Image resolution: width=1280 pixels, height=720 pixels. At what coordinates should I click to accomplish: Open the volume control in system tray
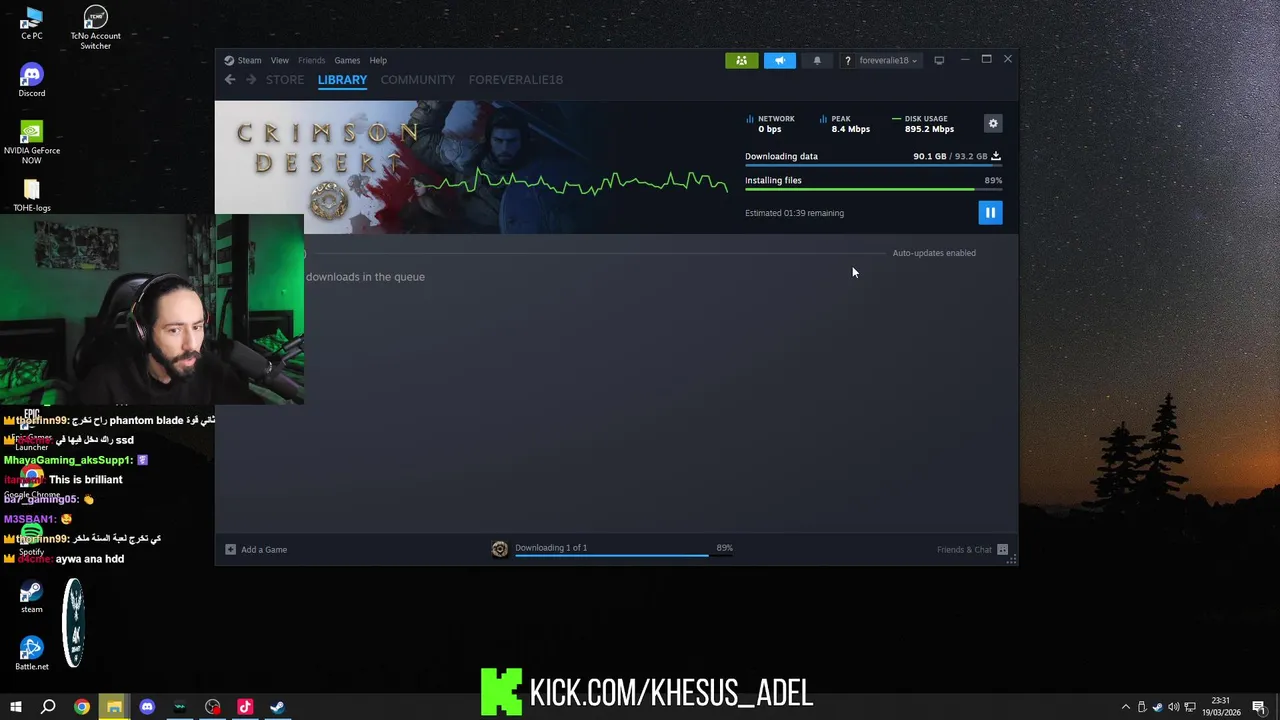click(x=1174, y=707)
